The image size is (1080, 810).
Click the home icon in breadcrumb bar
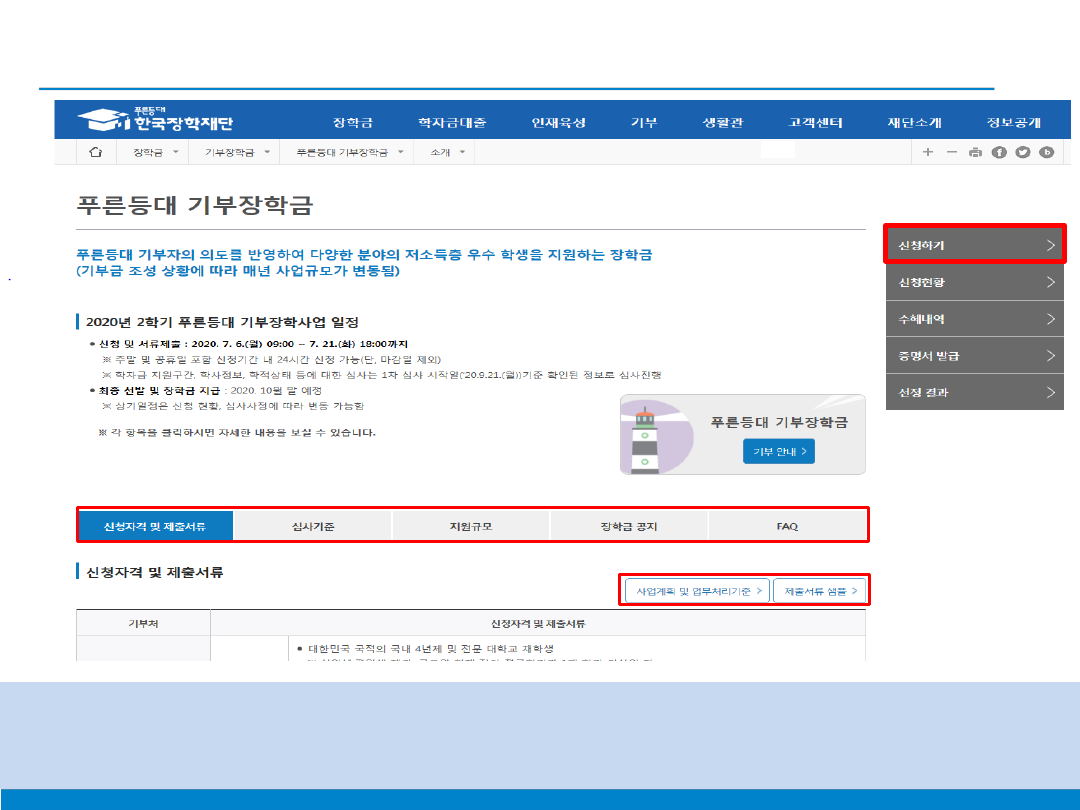[x=96, y=152]
